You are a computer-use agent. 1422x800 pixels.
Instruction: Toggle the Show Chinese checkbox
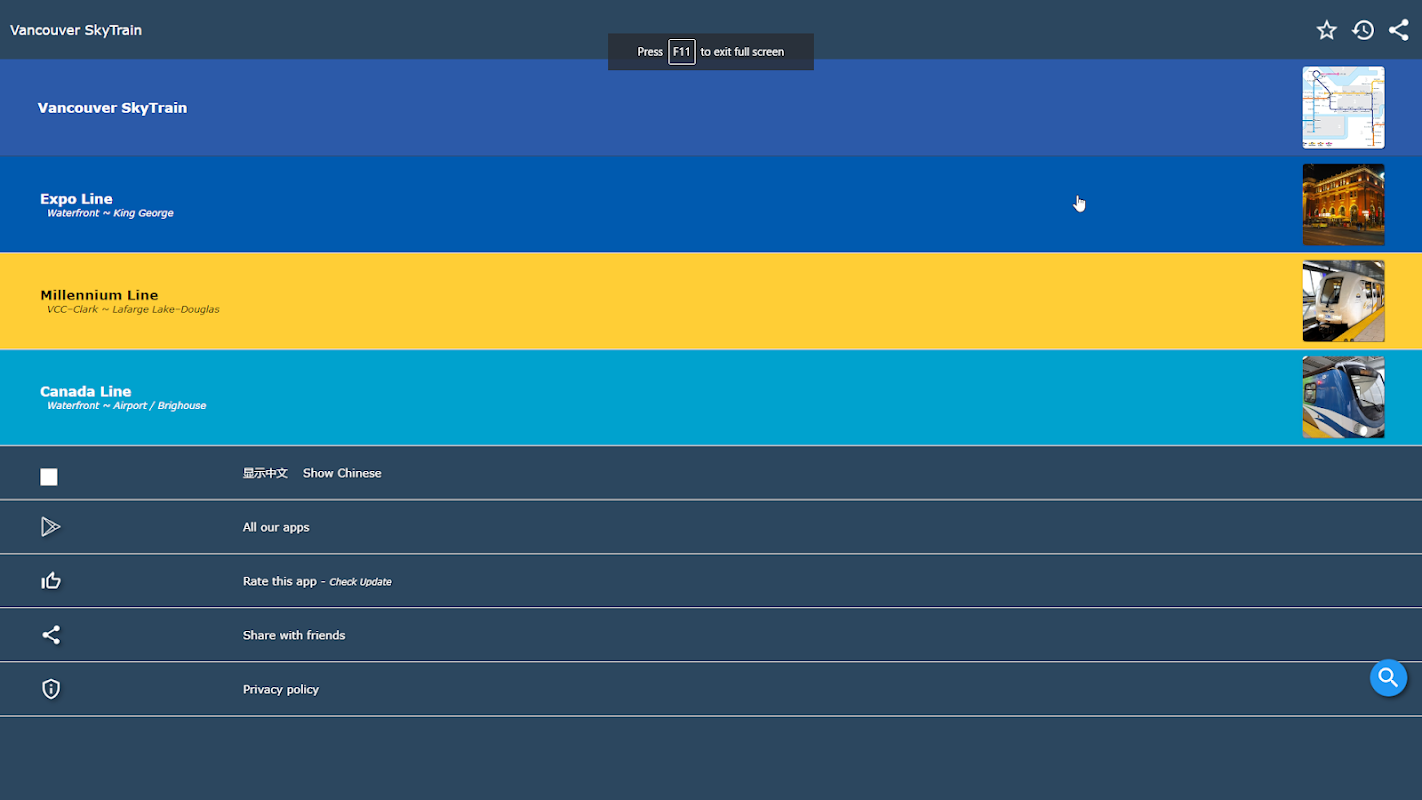tap(49, 477)
